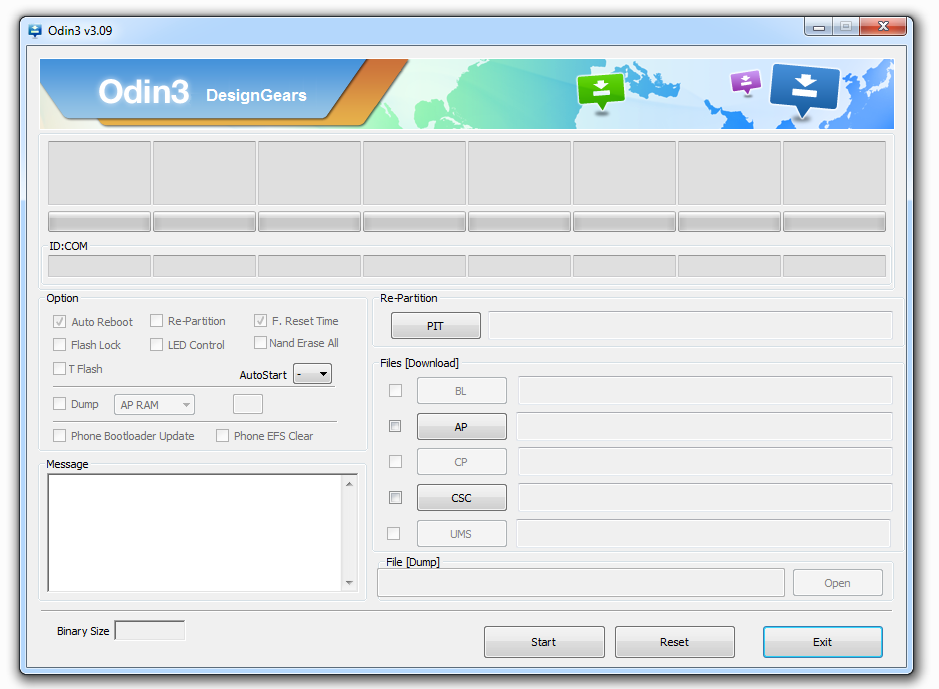This screenshot has width=939, height=689.
Task: Click the PIT button
Action: click(x=435, y=326)
